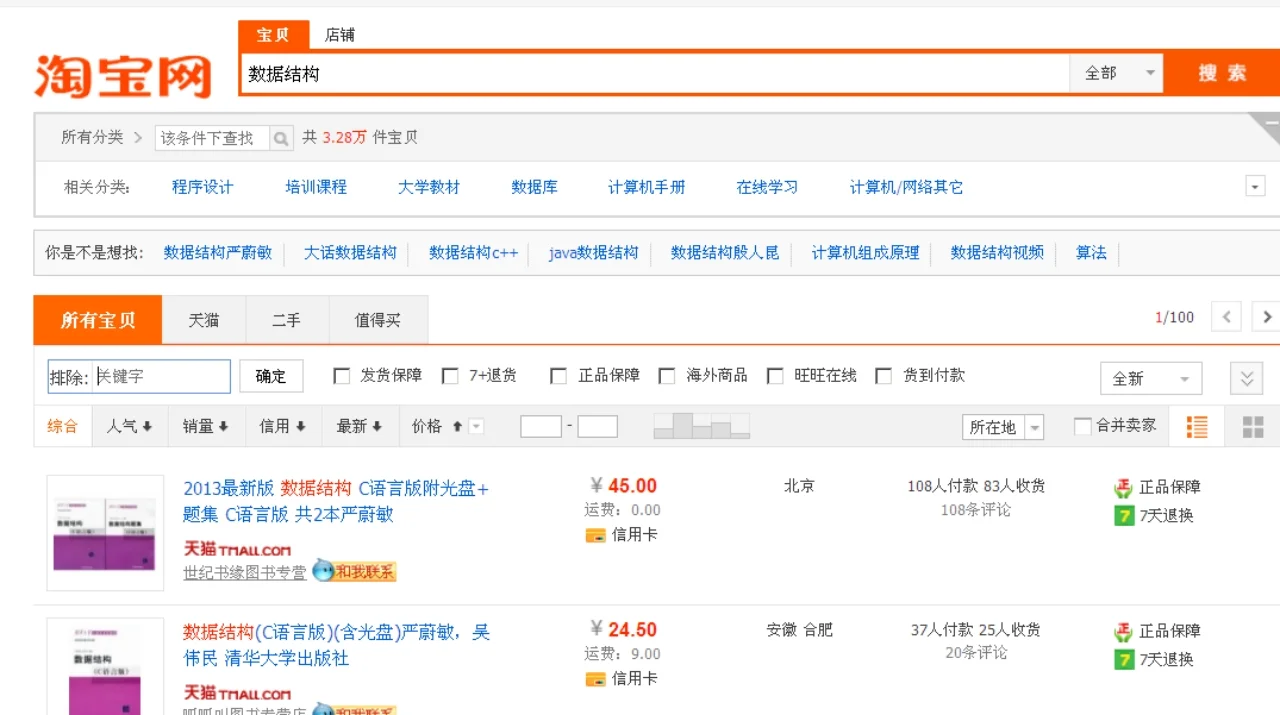Image resolution: width=1280 pixels, height=715 pixels.
Task: Click the 和我联系 Wangwang icon for 世纪书缘图书专营
Action: [355, 571]
